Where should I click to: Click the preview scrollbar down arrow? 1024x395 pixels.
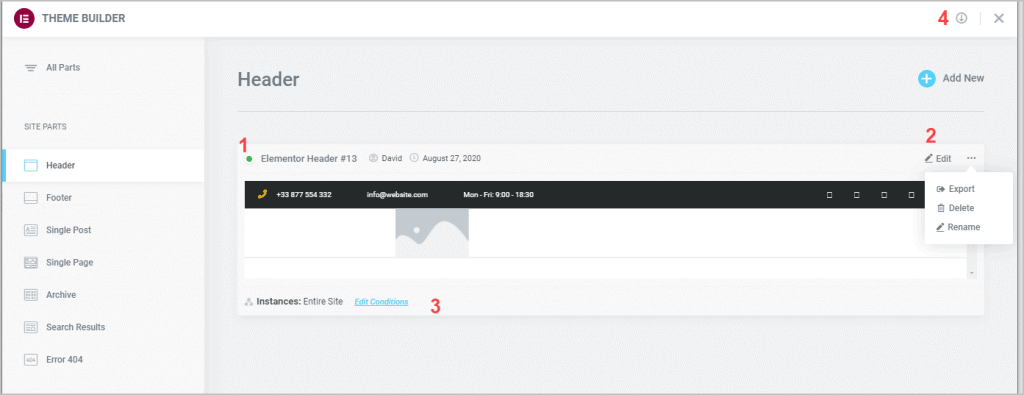pyautogui.click(x=972, y=273)
